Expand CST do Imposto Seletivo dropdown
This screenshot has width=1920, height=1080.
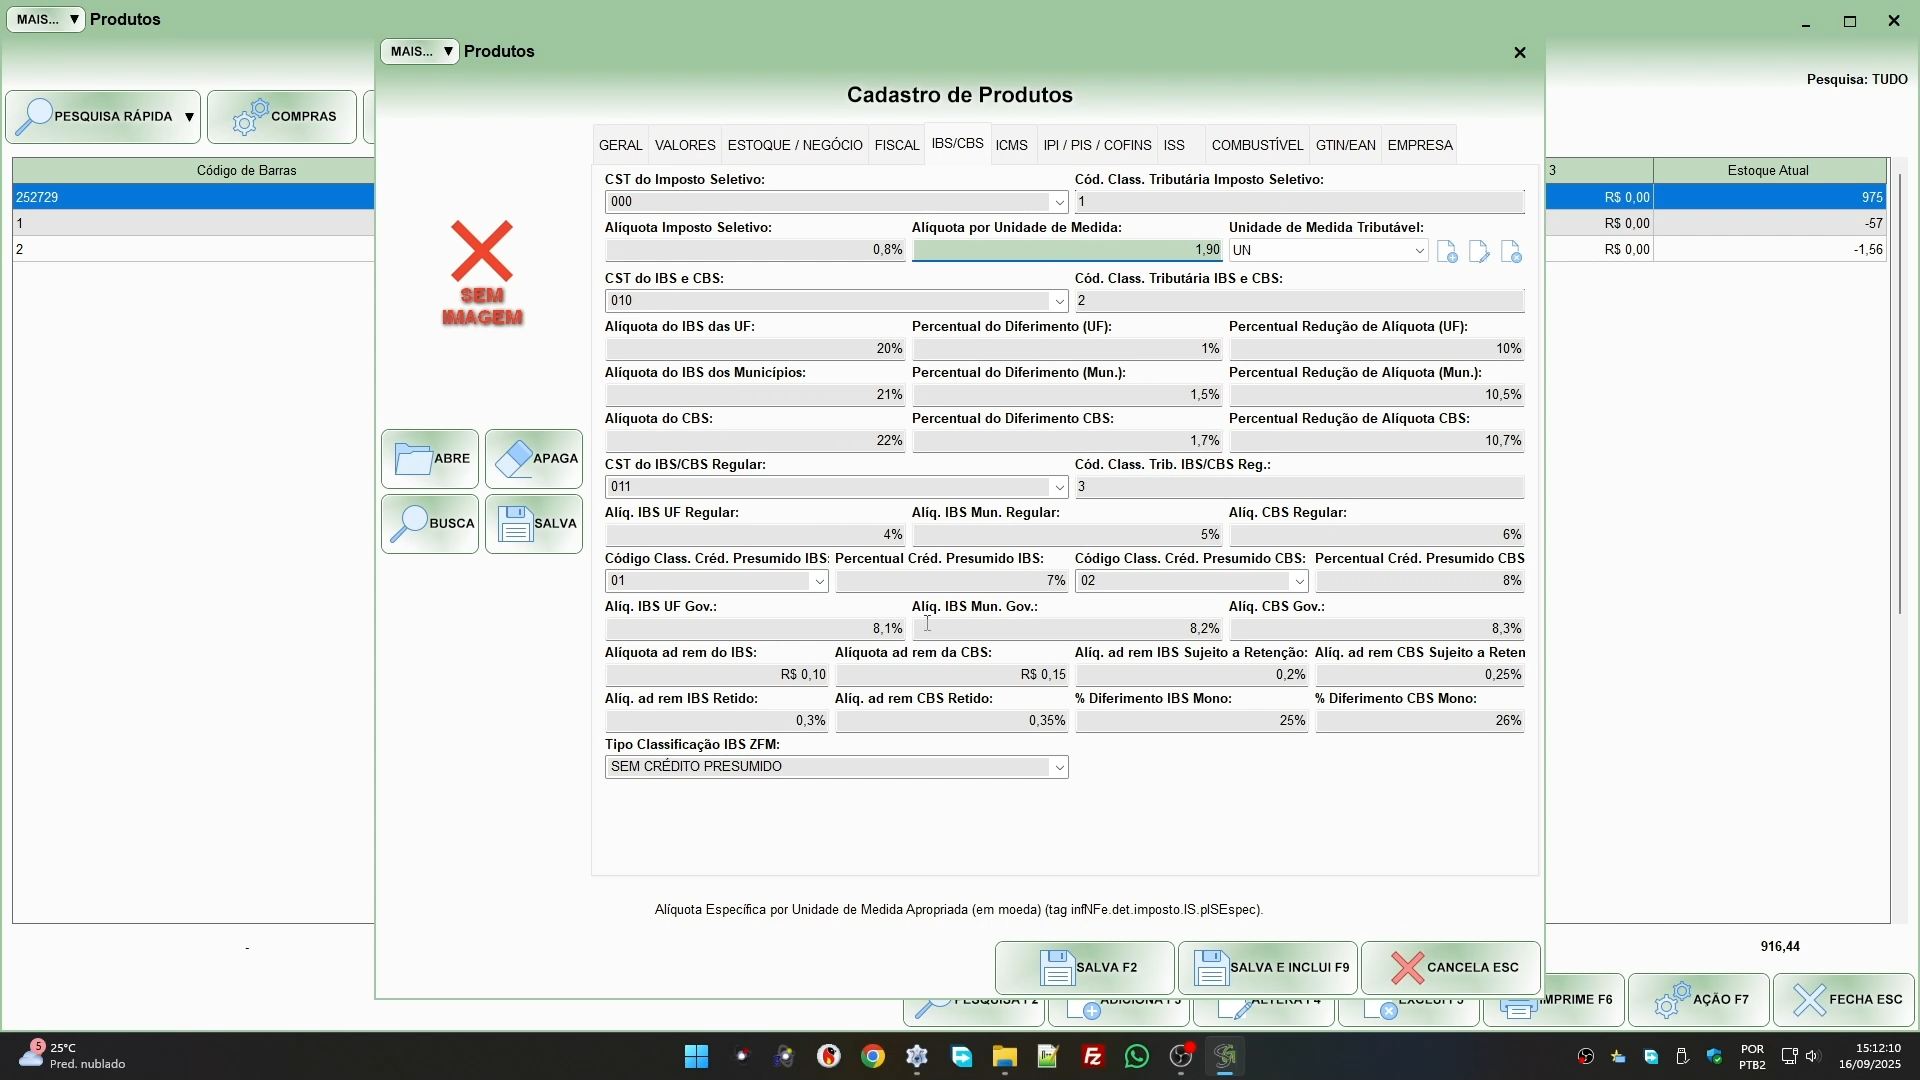[1059, 203]
